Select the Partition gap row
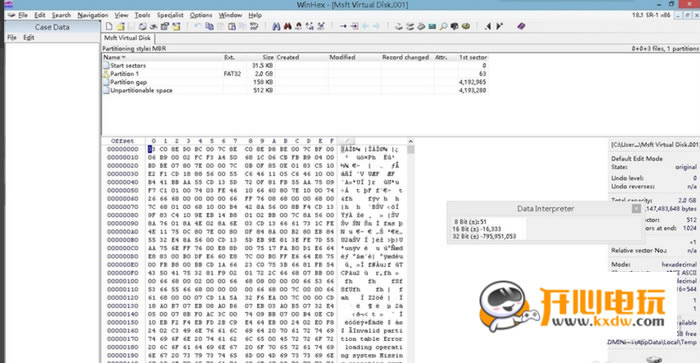Image resolution: width=700 pixels, height=363 pixels. pos(295,82)
